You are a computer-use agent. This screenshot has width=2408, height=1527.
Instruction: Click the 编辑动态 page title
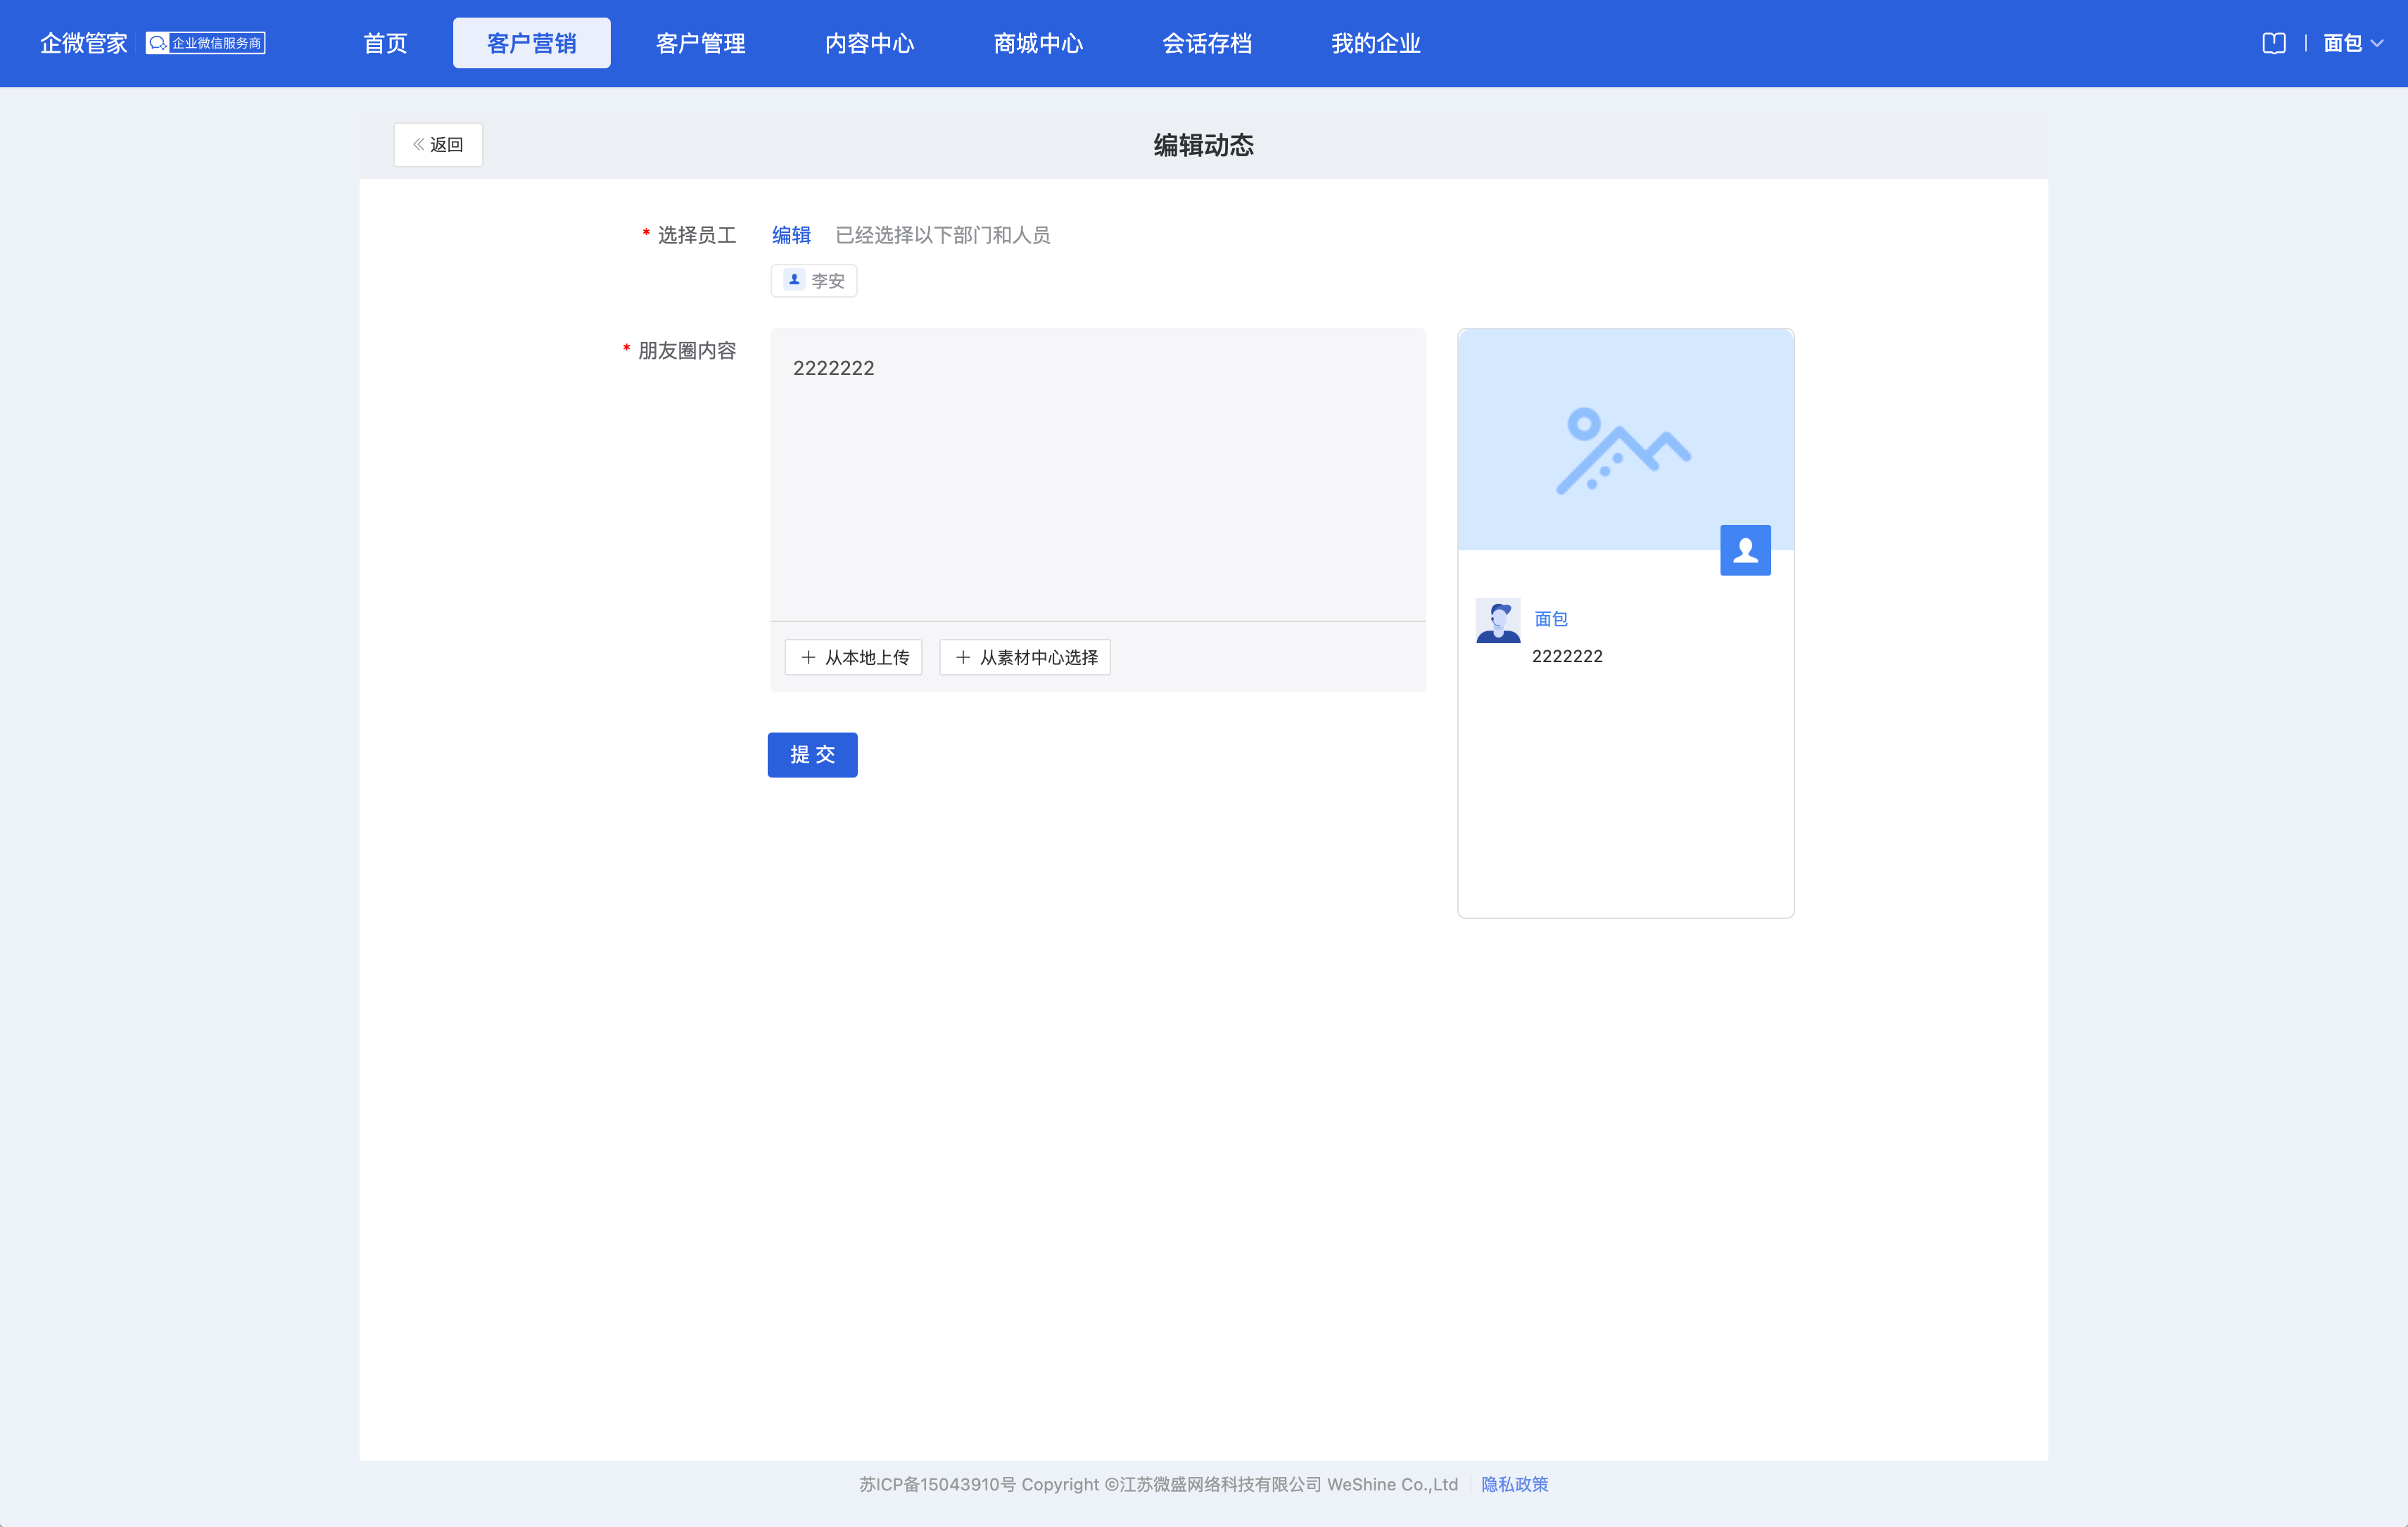tap(1203, 146)
